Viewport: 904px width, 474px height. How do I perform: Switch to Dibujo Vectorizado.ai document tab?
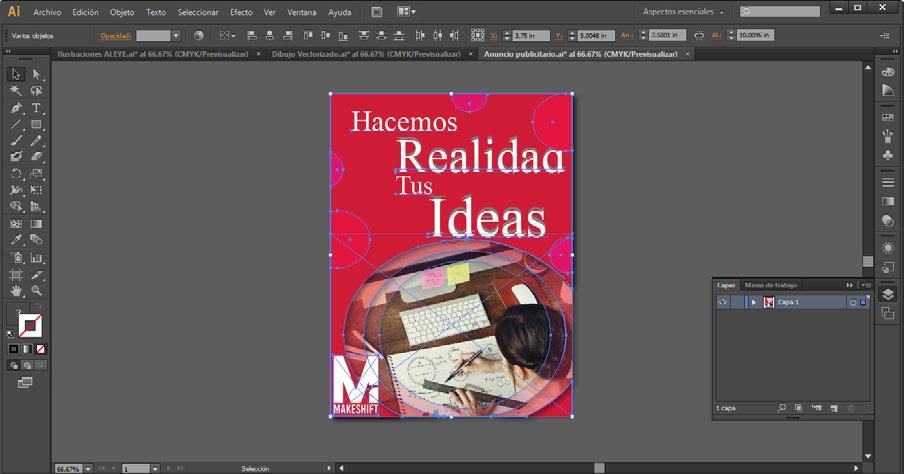click(x=365, y=54)
